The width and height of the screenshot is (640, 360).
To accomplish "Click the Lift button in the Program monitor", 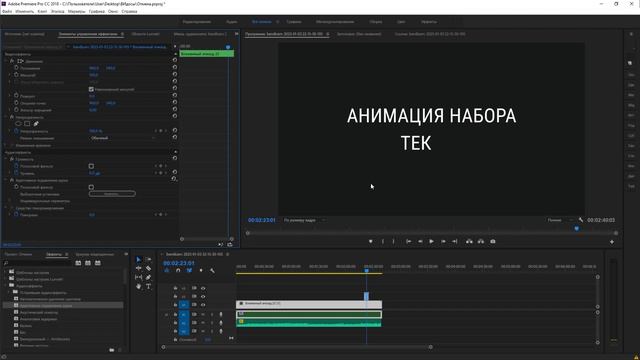I will click(469, 242).
